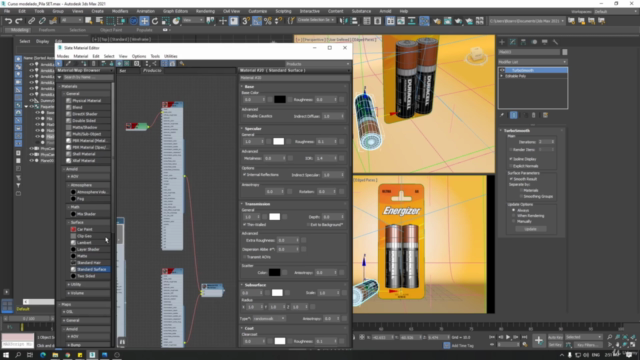The image size is (640, 360).
Task: Open Modes menu in Slate Material Editor
Action: [x=63, y=56]
